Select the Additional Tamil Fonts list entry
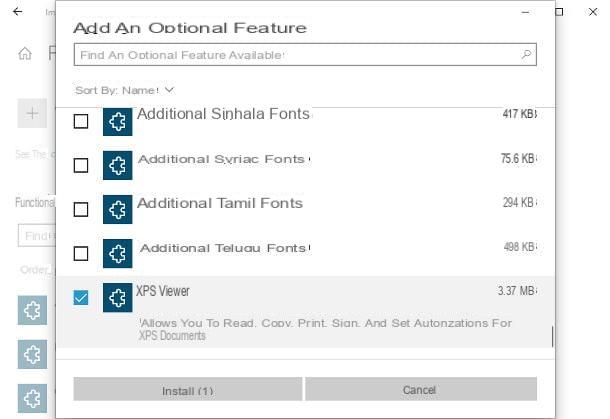Image resolution: width=610 pixels, height=419 pixels. coord(305,210)
